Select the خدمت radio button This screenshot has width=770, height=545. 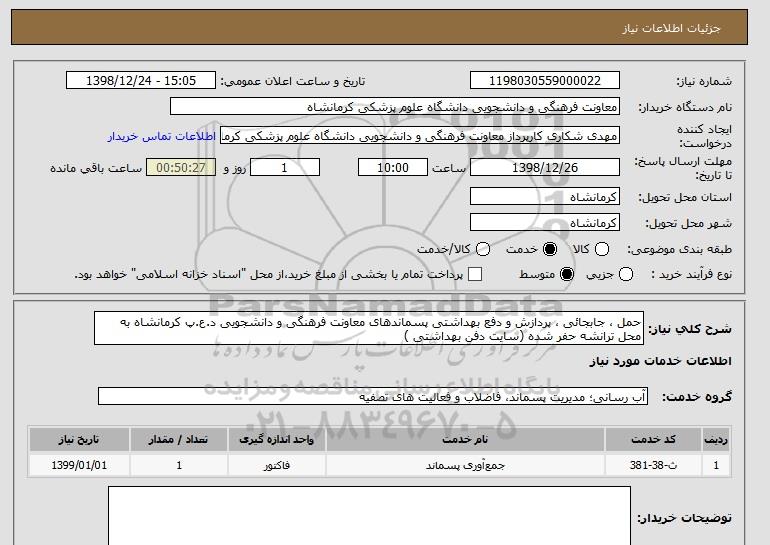550,249
